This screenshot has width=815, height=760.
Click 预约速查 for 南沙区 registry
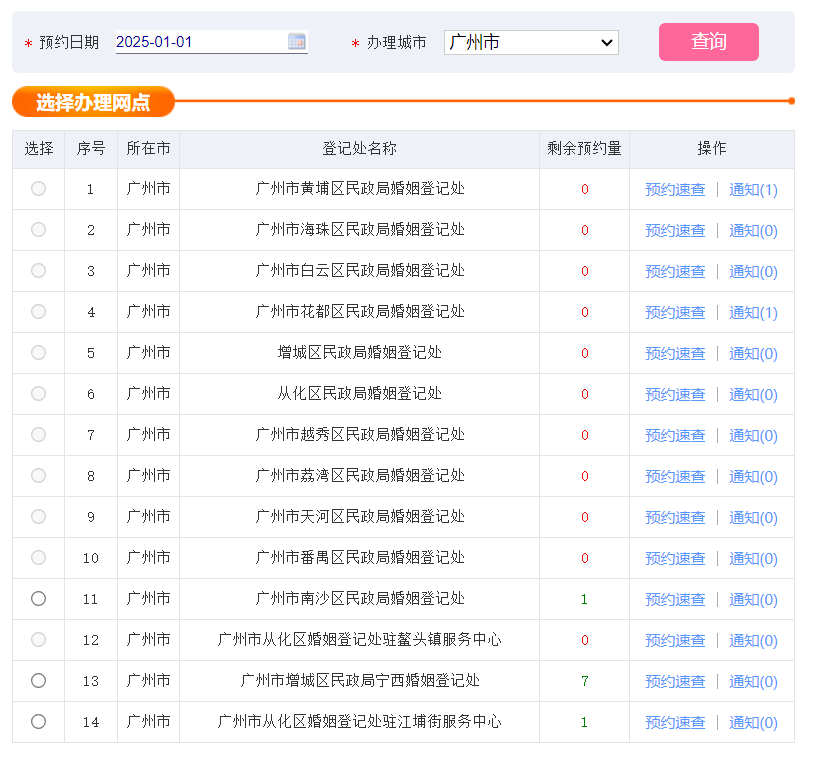click(x=675, y=599)
